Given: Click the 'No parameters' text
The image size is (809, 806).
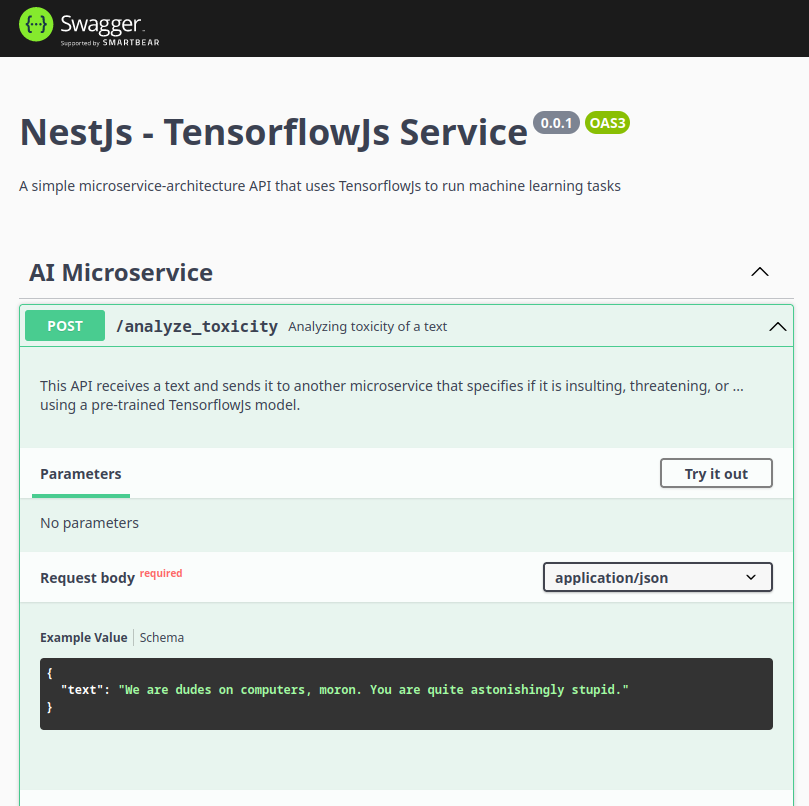Looking at the screenshot, I should tap(89, 523).
